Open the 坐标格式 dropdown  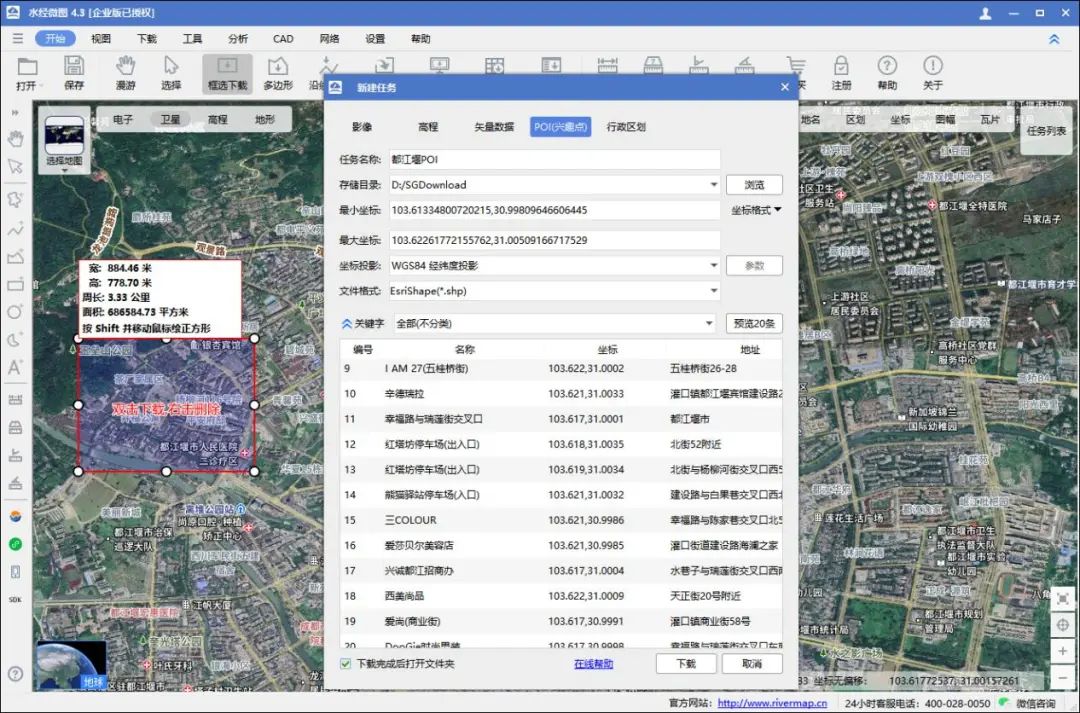point(756,210)
